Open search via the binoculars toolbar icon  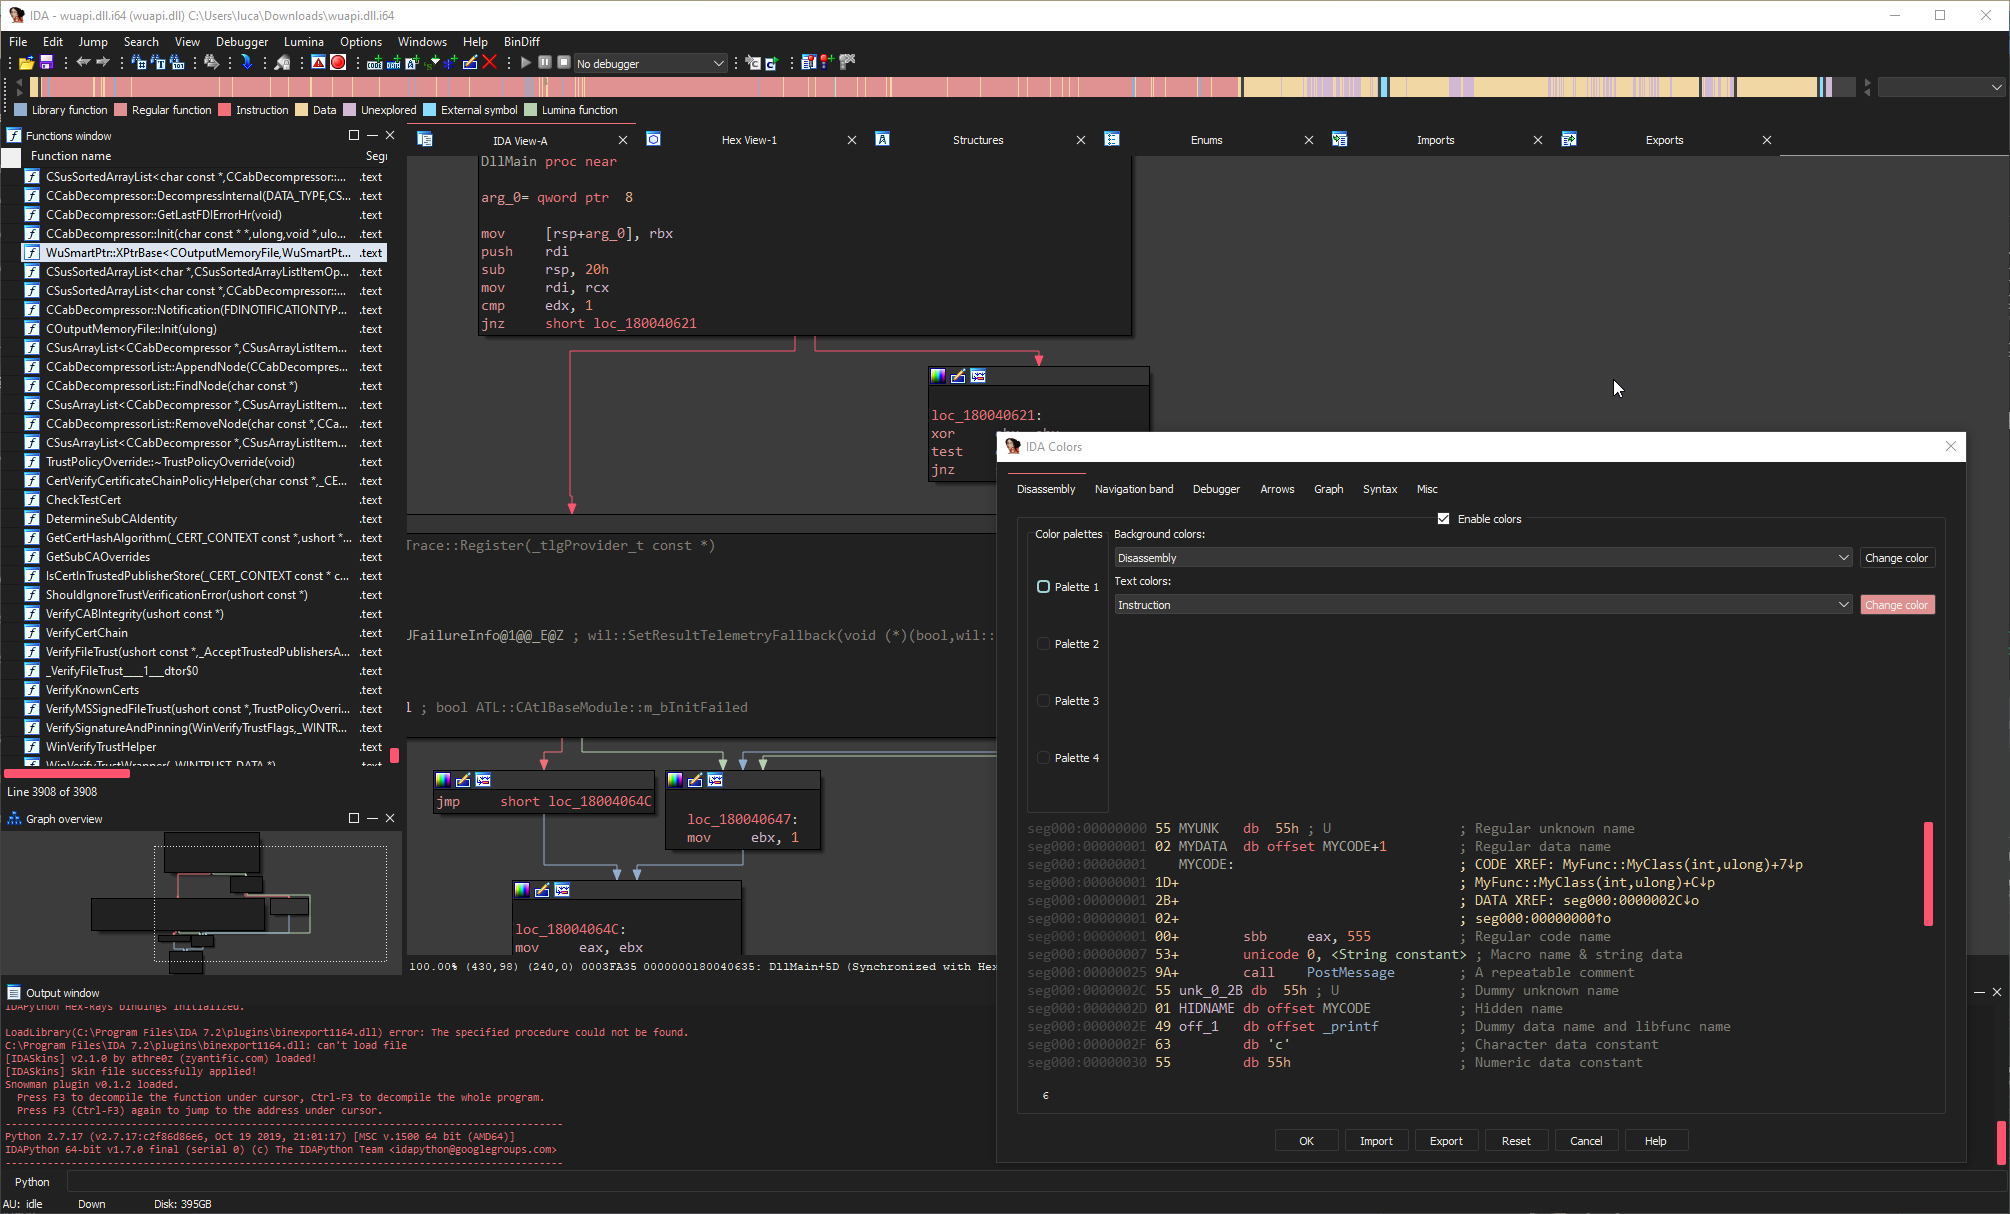point(210,62)
